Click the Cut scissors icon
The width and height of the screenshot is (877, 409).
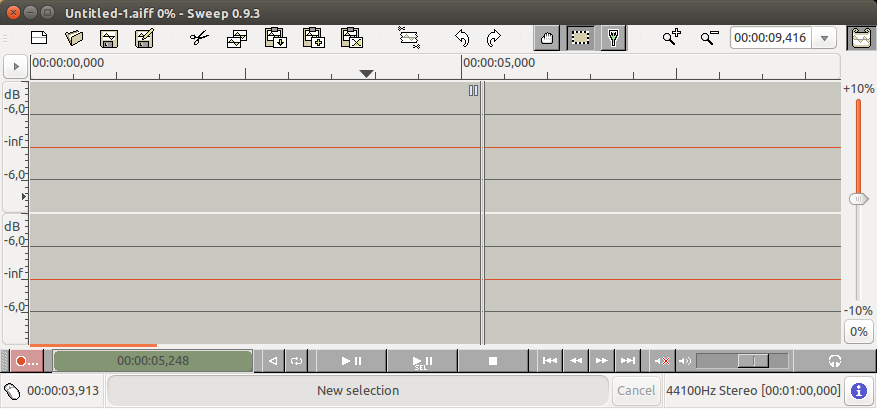click(199, 38)
